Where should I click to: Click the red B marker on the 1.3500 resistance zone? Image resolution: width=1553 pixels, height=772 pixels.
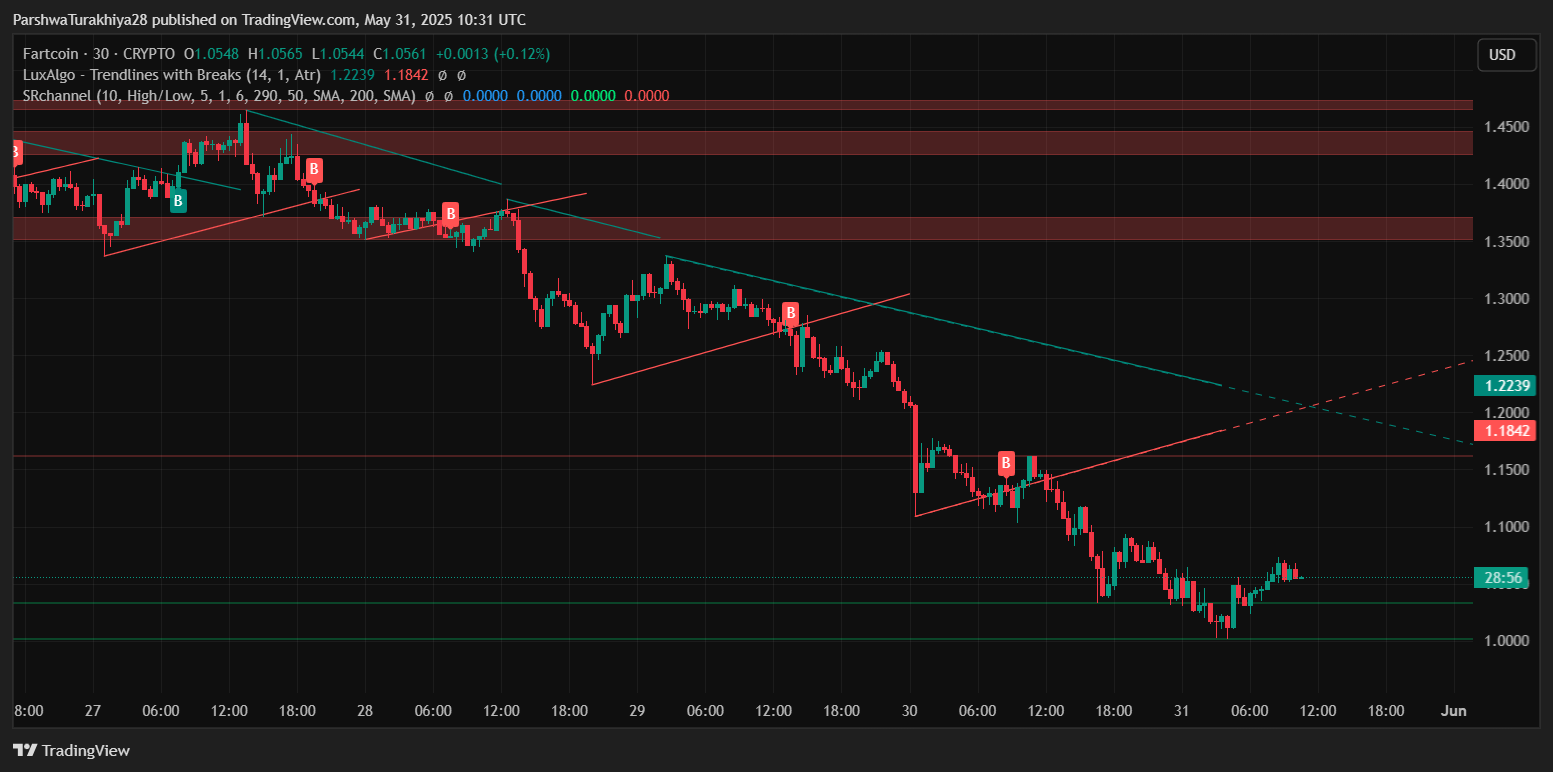pyautogui.click(x=451, y=213)
